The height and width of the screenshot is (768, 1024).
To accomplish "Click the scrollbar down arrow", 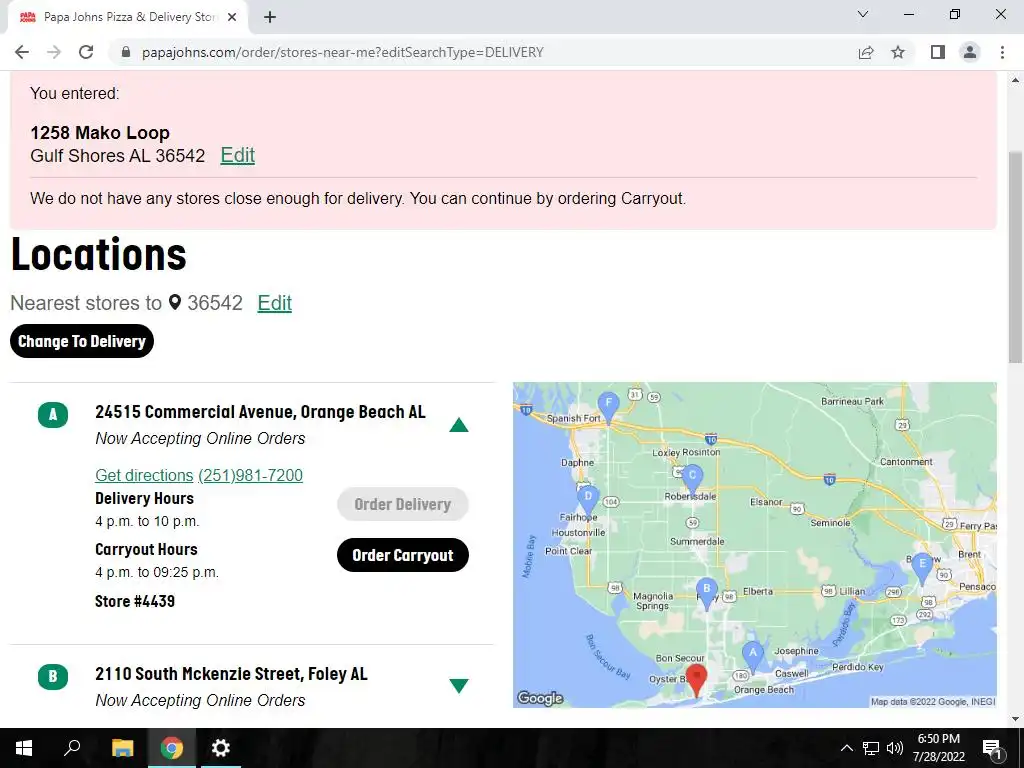I will click(x=1015, y=719).
